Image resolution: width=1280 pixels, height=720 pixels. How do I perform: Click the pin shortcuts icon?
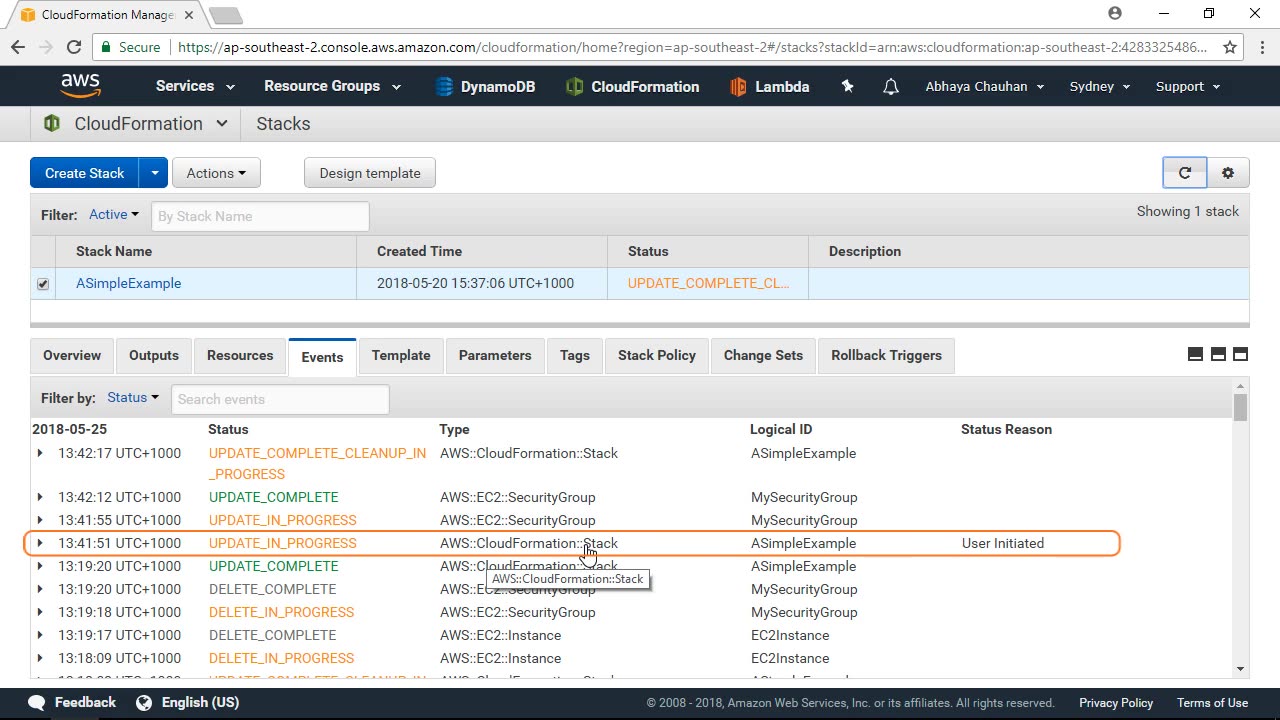(847, 87)
